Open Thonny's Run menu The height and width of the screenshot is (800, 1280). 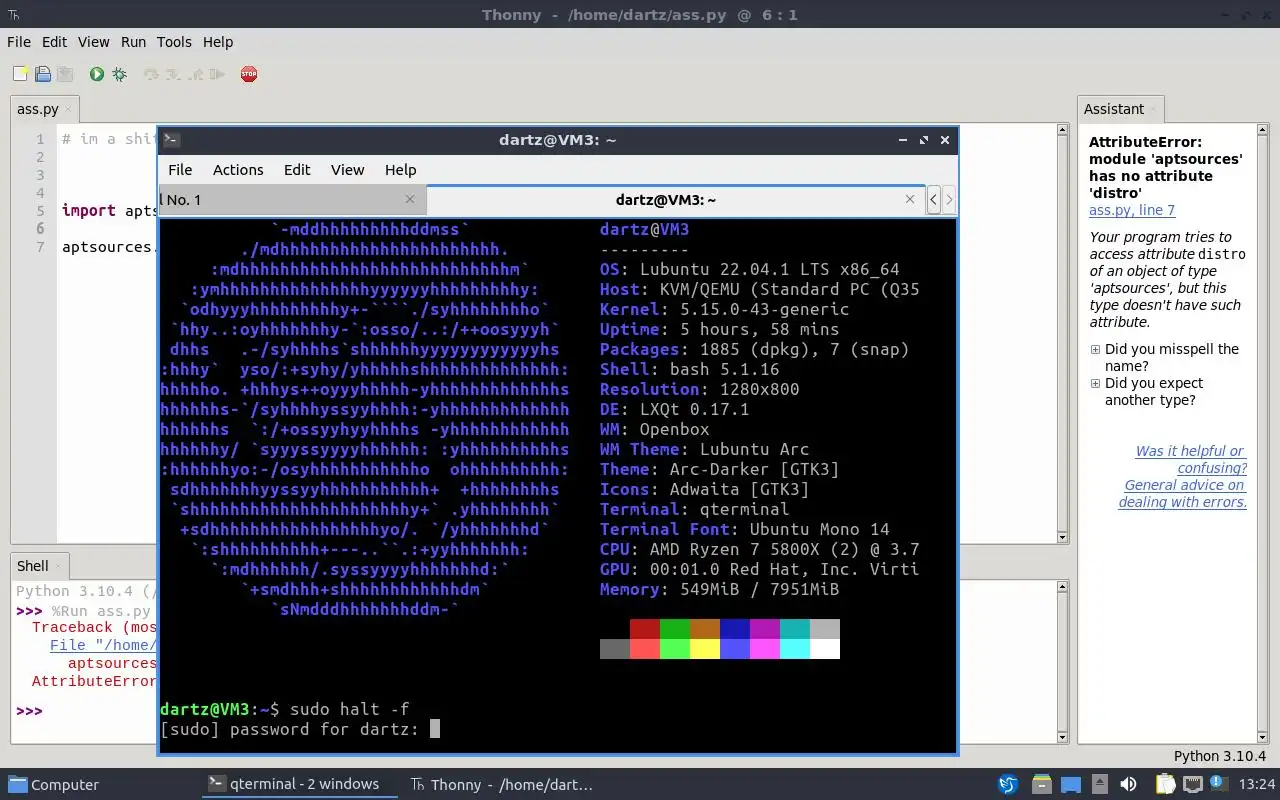tap(133, 42)
